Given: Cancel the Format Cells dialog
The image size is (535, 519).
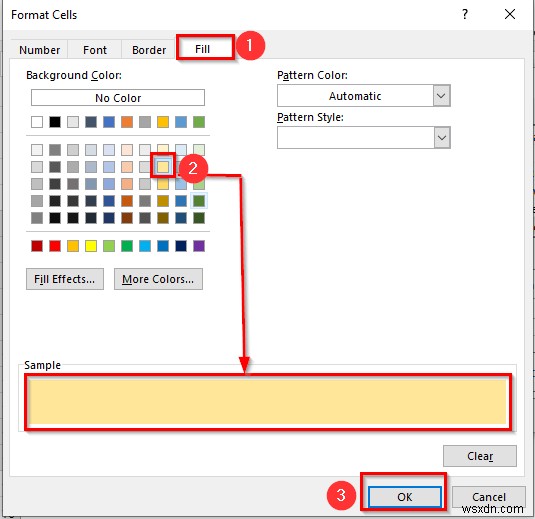Looking at the screenshot, I should pyautogui.click(x=489, y=497).
